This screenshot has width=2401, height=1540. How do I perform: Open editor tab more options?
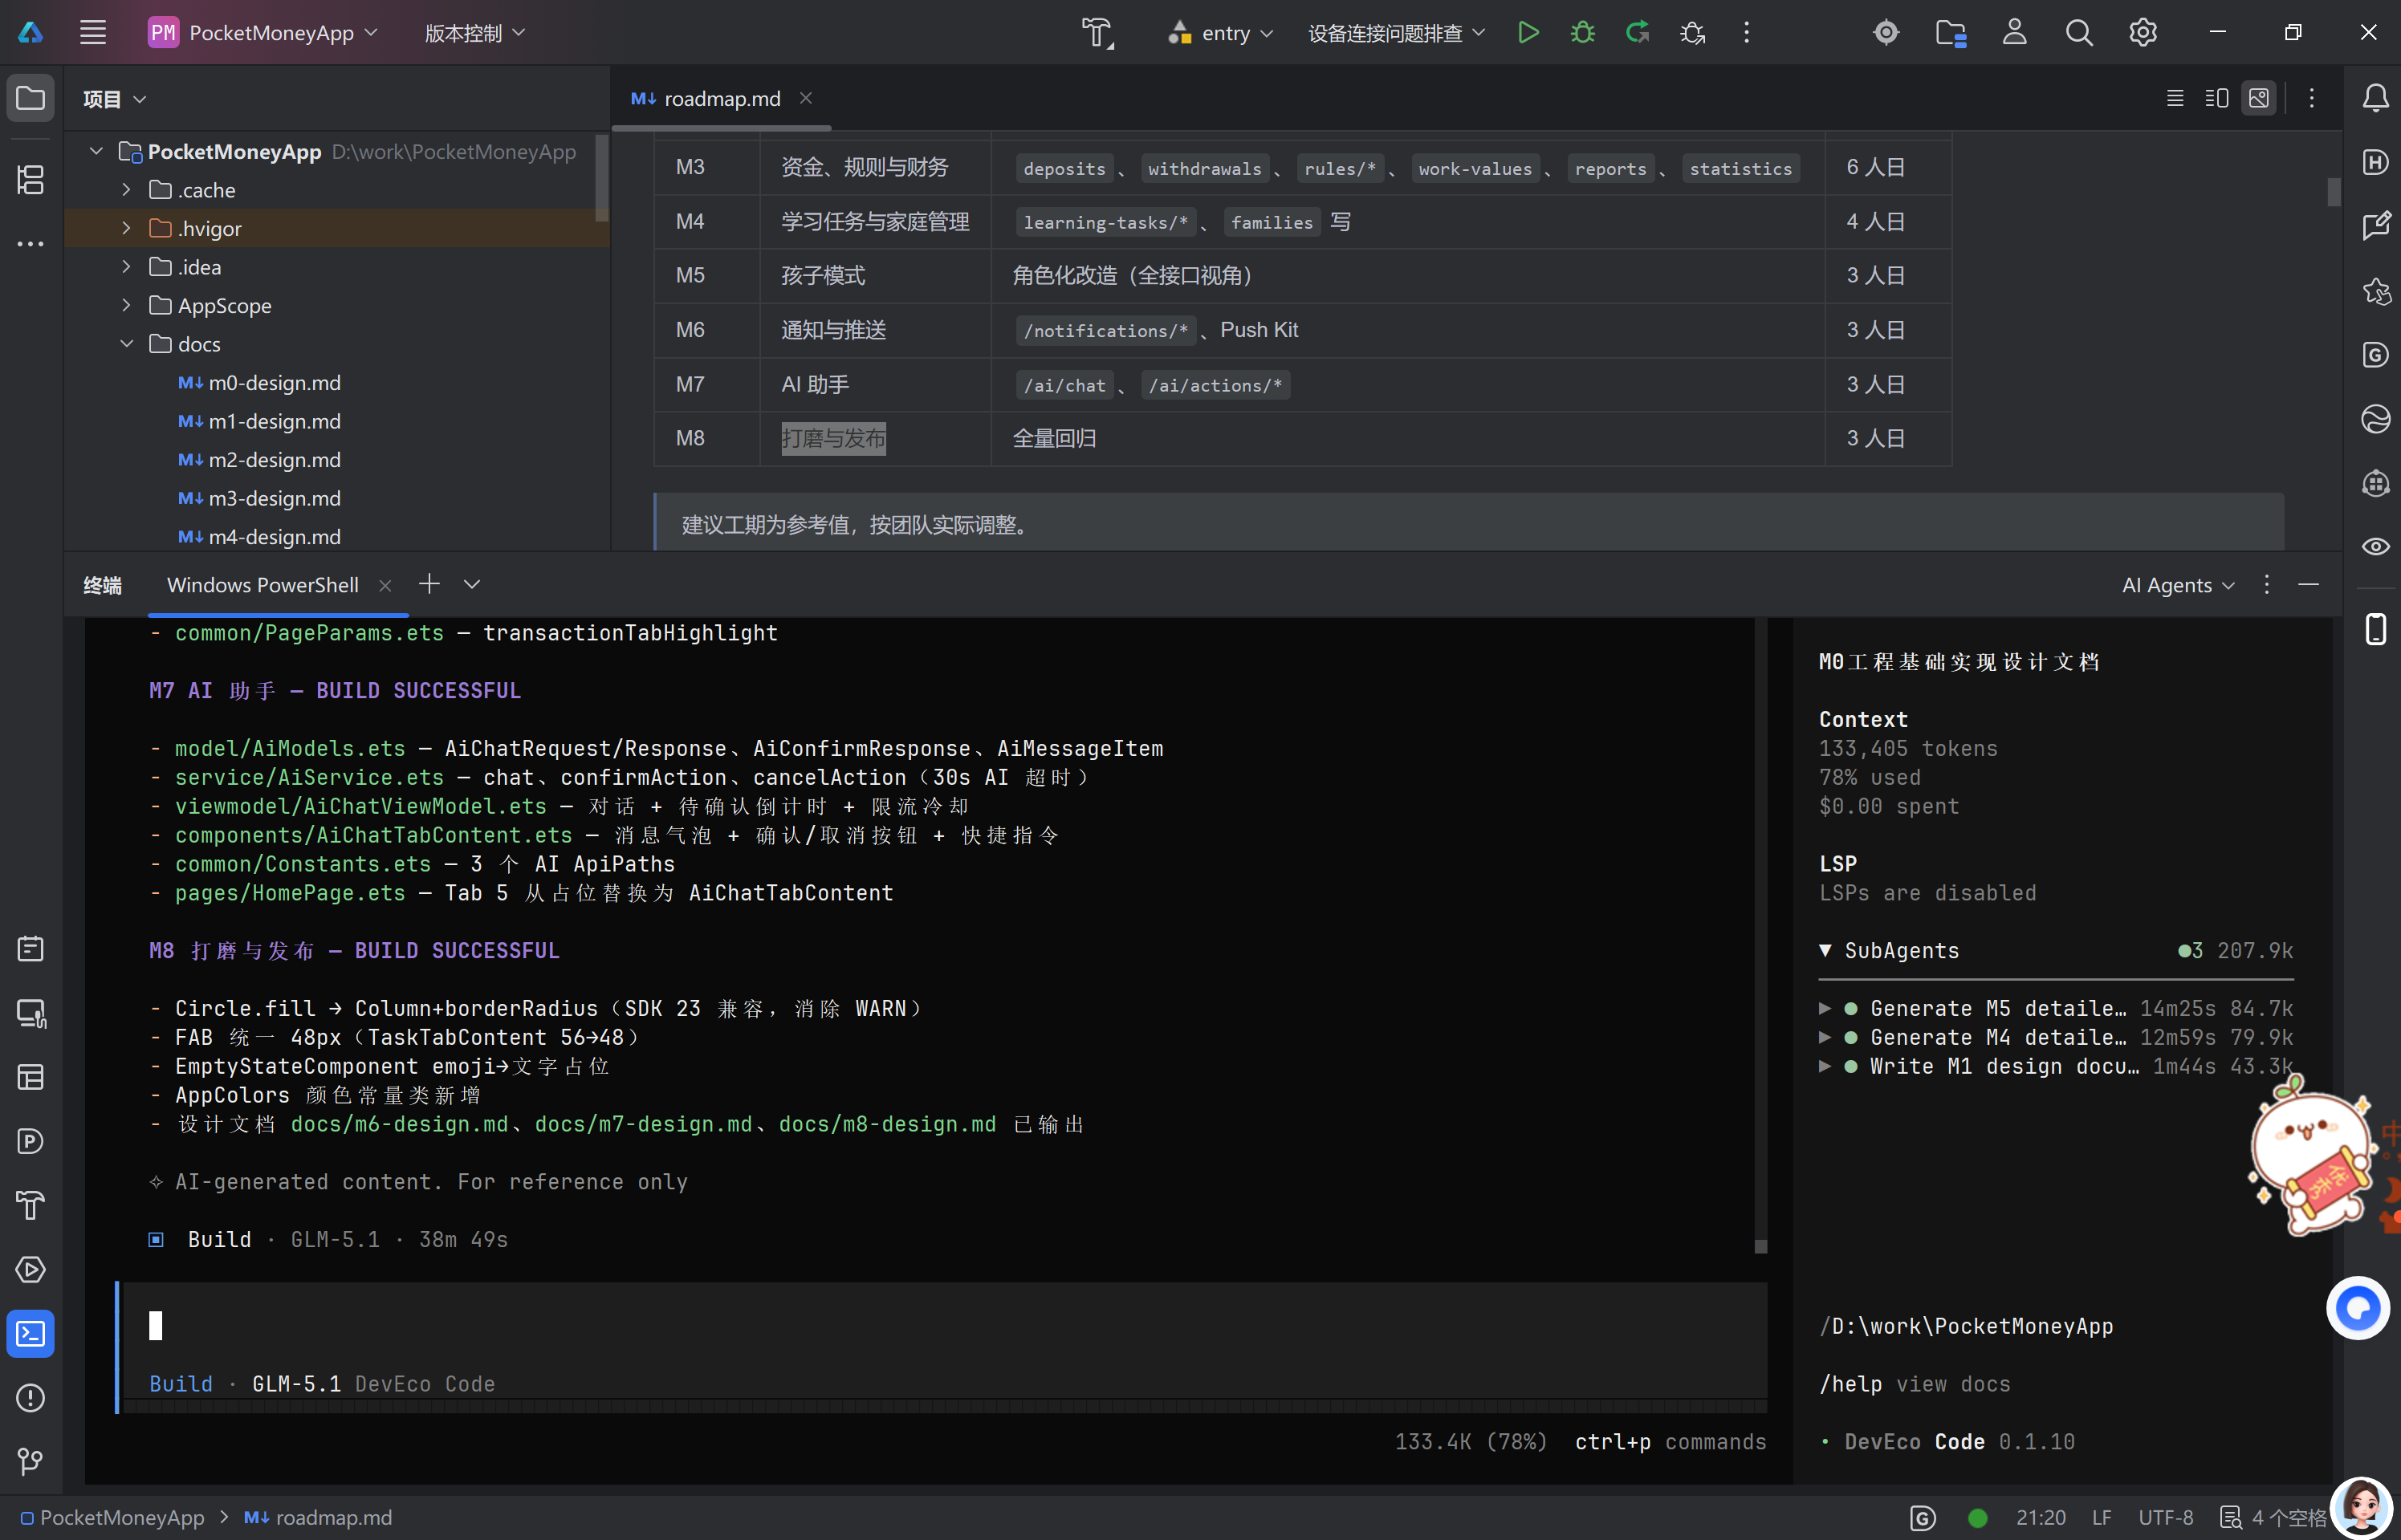click(x=2311, y=98)
